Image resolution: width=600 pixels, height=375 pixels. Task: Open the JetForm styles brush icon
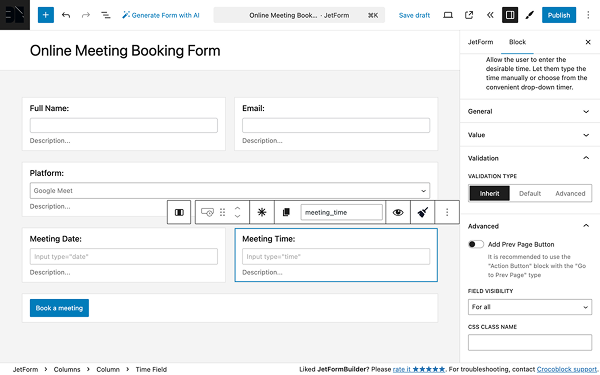point(530,15)
